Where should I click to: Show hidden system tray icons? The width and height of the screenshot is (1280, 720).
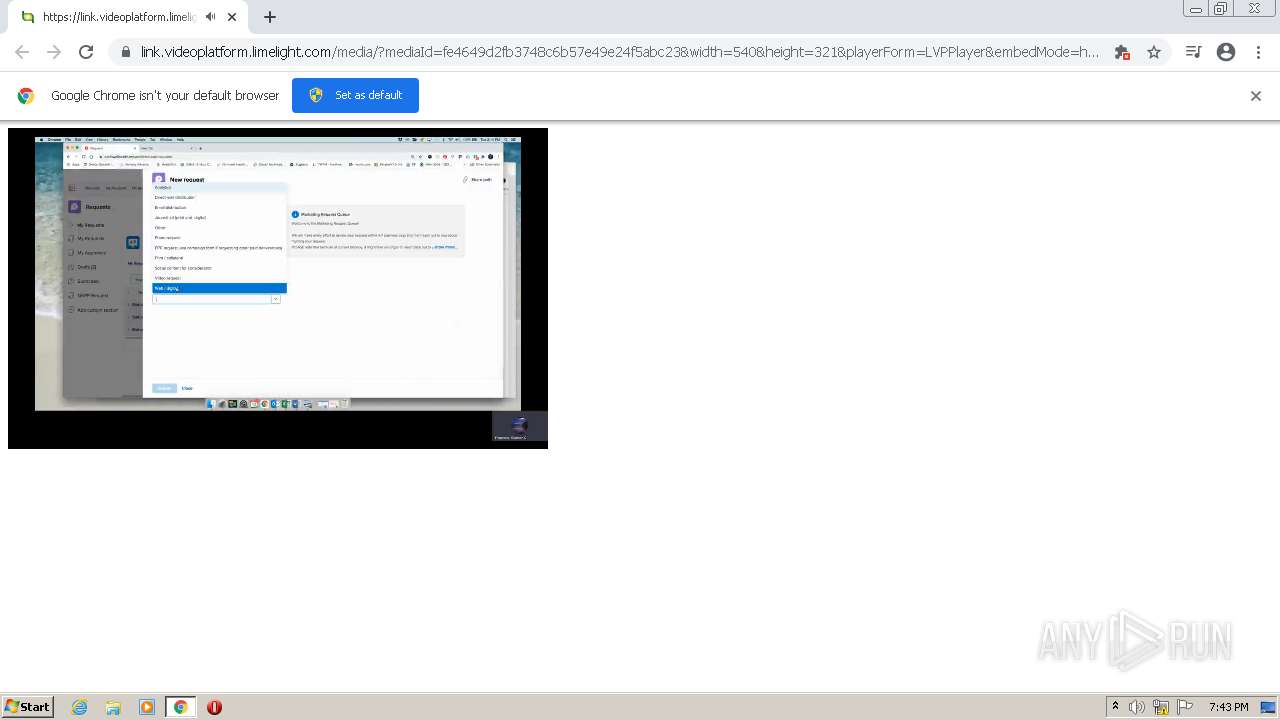pyautogui.click(x=1115, y=707)
